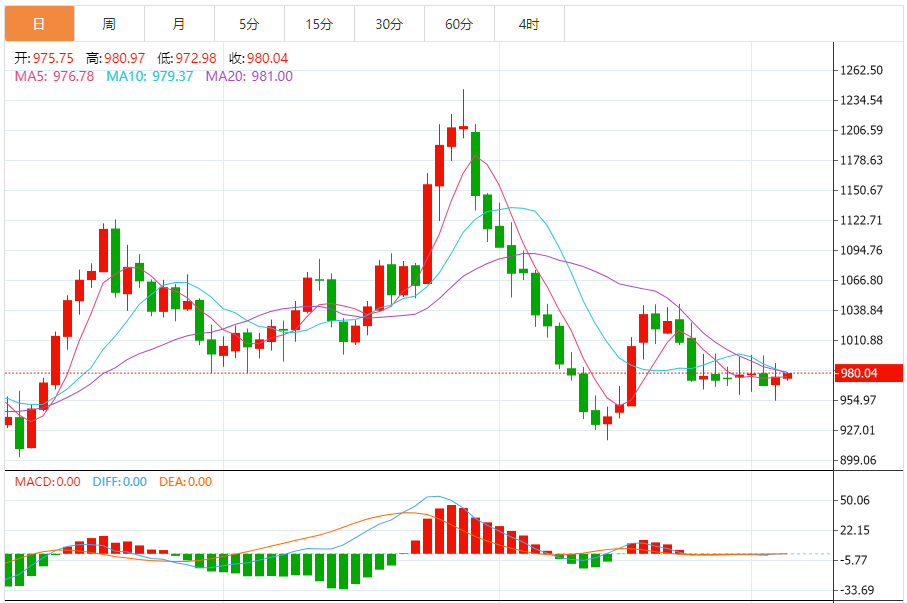Viewport: 907px width, 603px height.
Task: Click the DEA:0.00 indicator label
Action: 186,481
